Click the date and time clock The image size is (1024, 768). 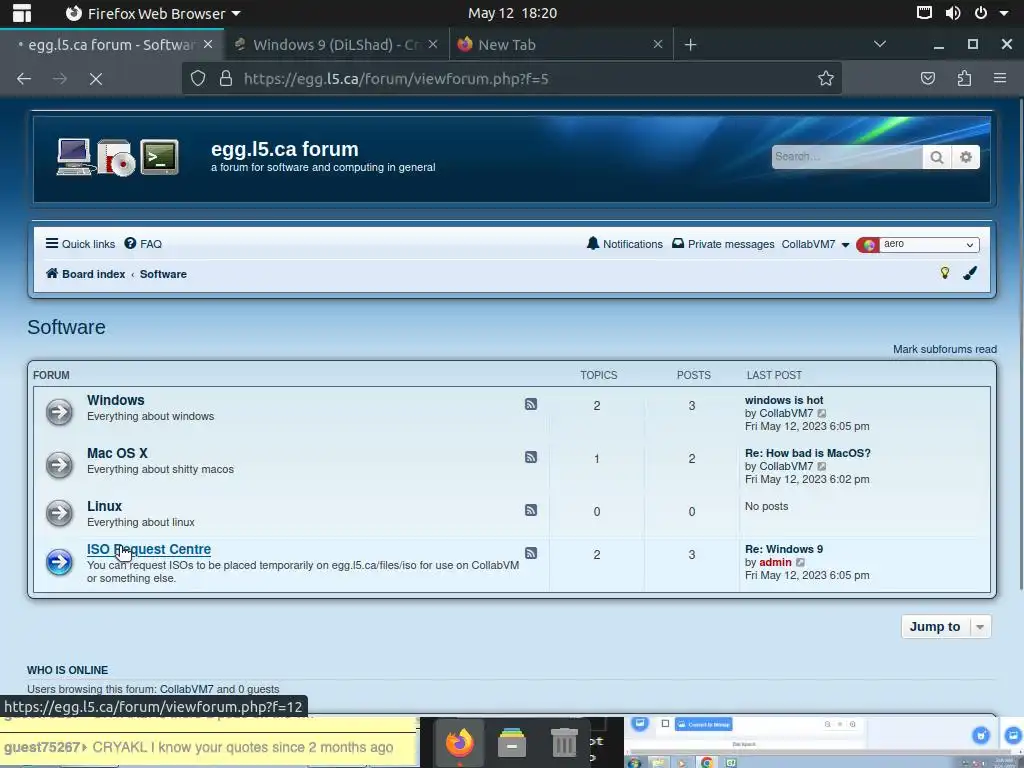click(x=512, y=13)
